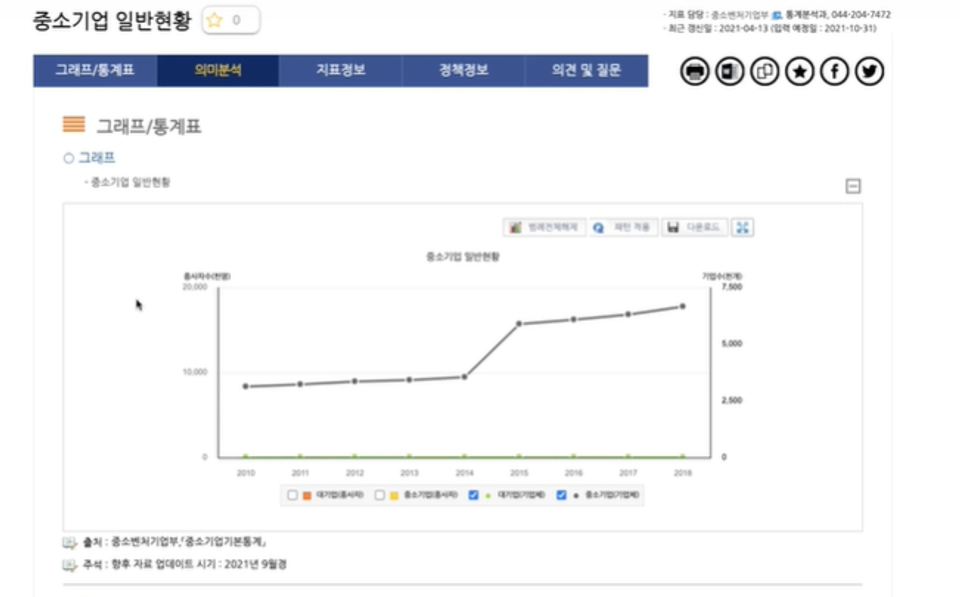Viewport: 960px width, 597px height.
Task: Click the chart title 중소기업 일반현황 above the plot
Action: tap(463, 257)
